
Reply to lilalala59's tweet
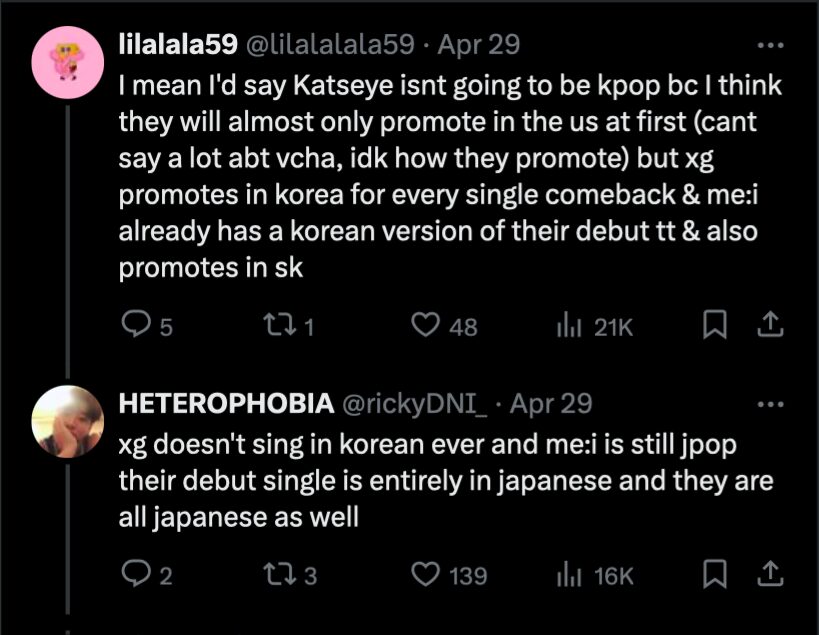click(x=133, y=325)
